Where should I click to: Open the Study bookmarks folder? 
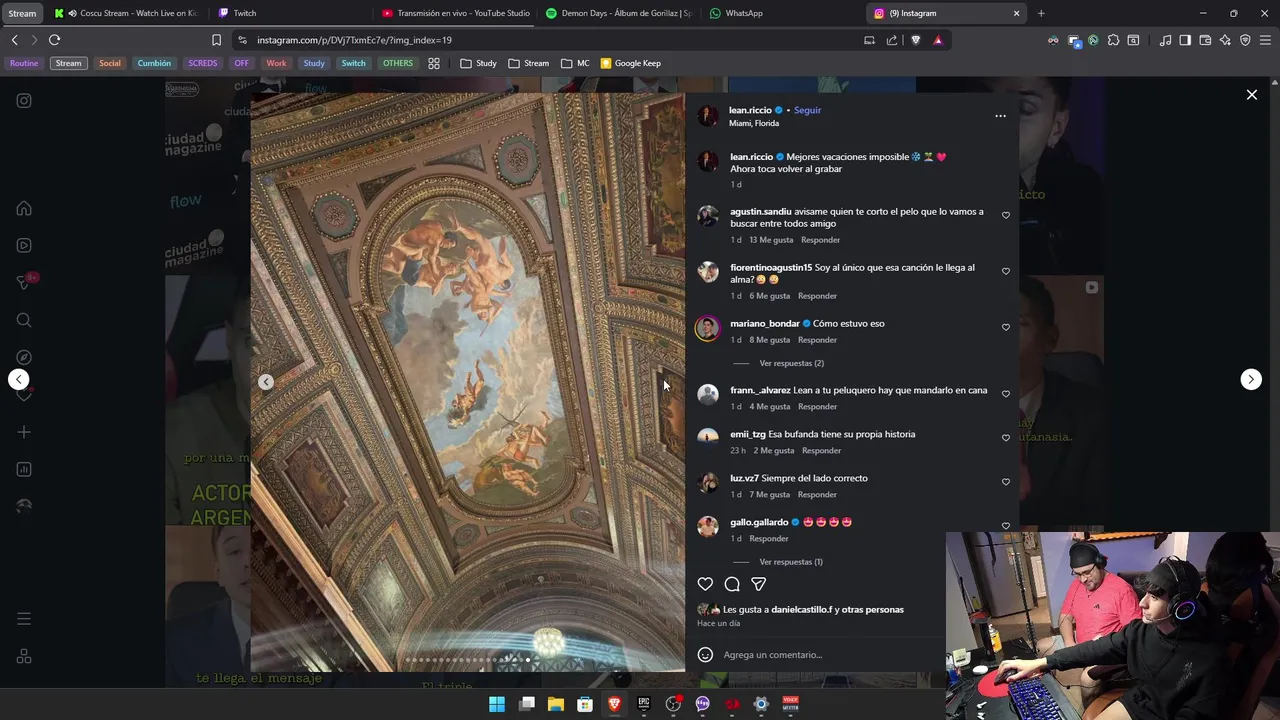point(478,63)
